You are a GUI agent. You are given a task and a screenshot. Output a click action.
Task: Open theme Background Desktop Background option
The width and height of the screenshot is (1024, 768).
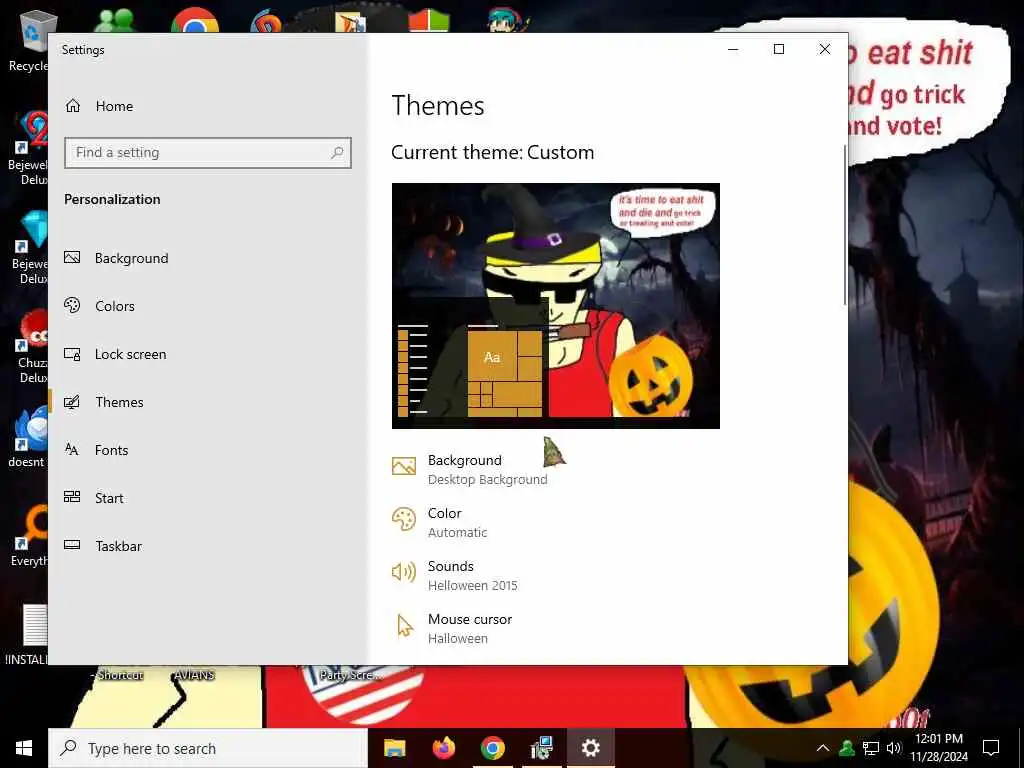(470, 470)
